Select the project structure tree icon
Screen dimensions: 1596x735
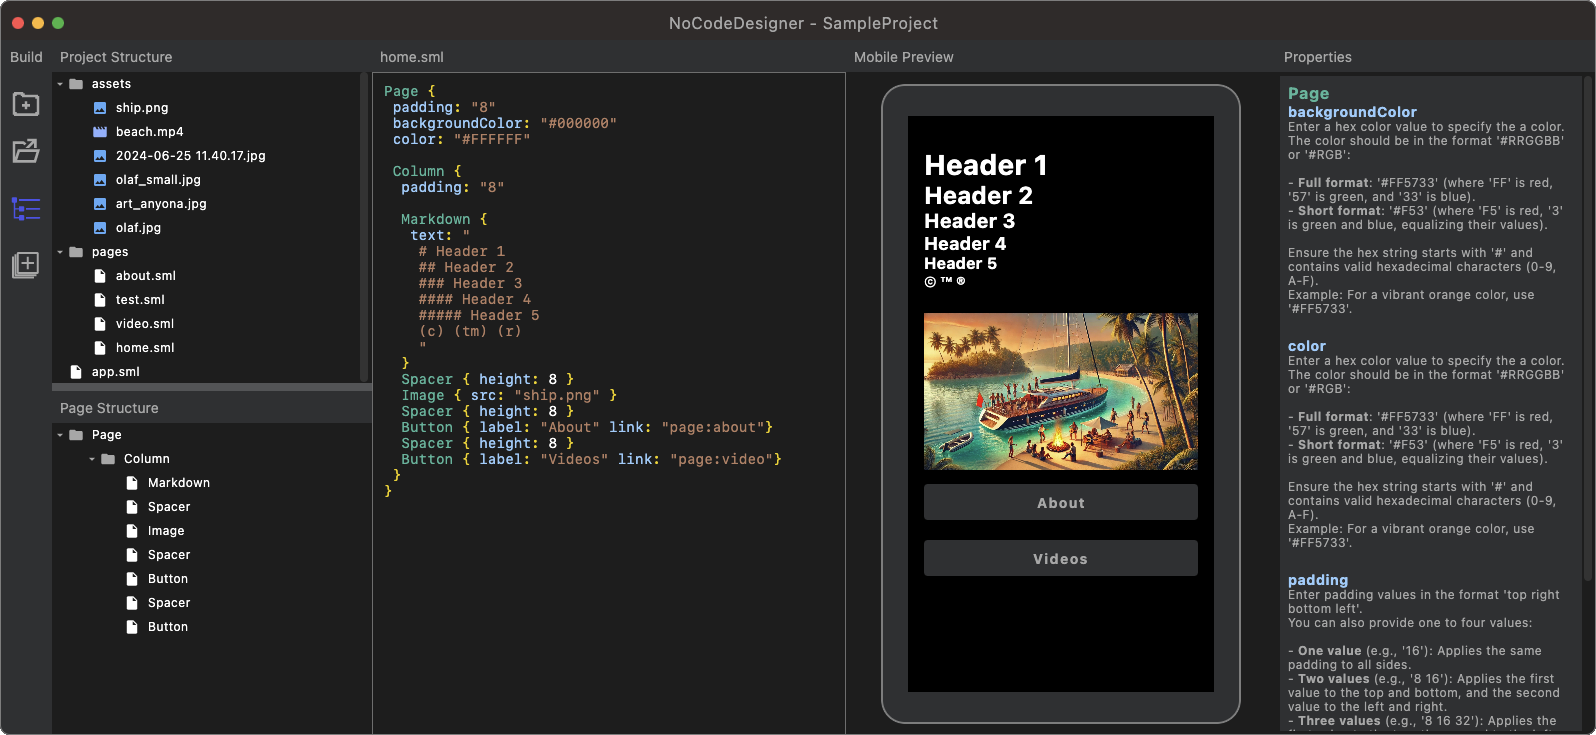(26, 209)
